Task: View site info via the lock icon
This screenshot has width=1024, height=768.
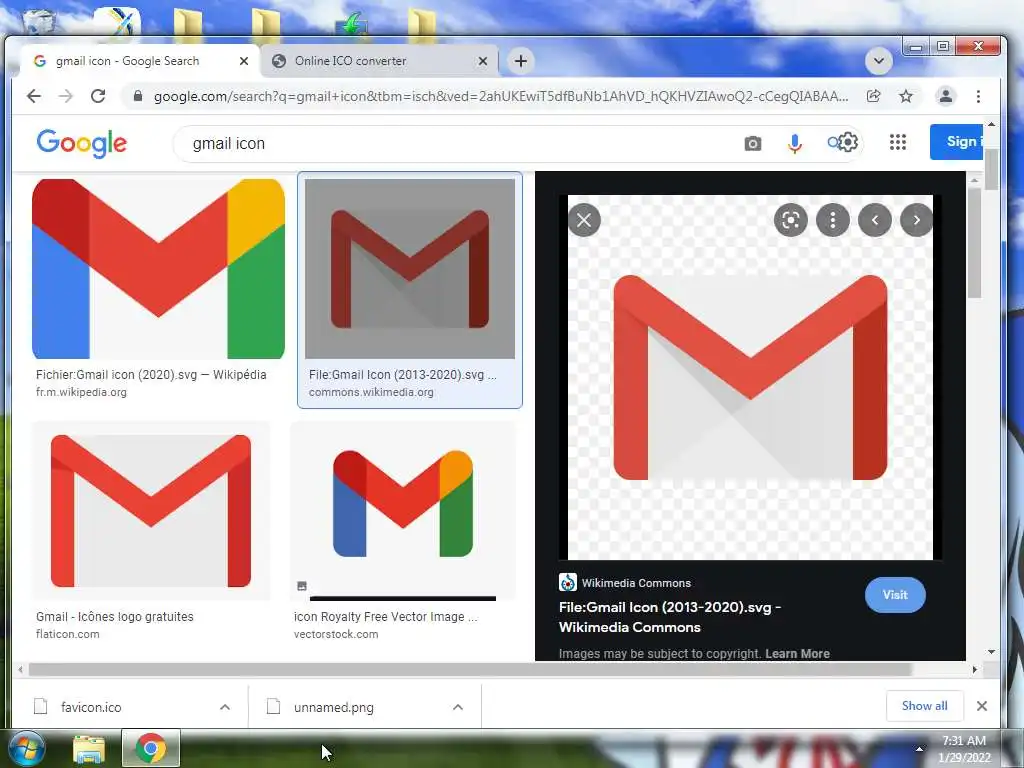Action: [137, 97]
